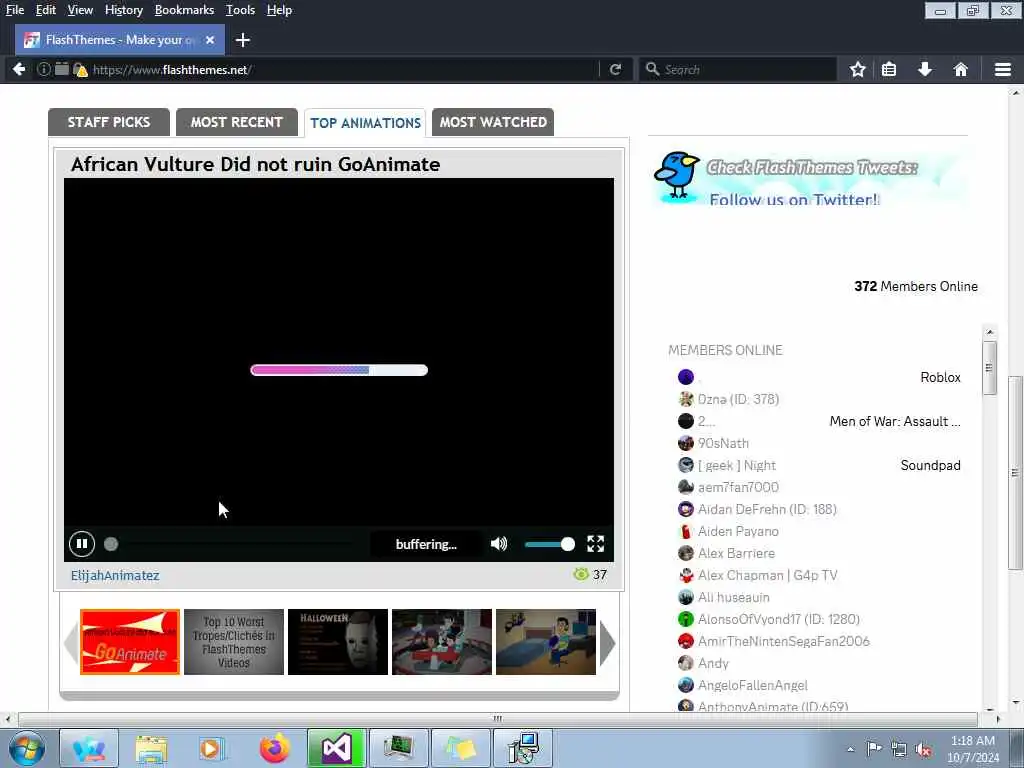Mute the video player speaker icon
Screen dimensions: 1024x768
point(499,543)
